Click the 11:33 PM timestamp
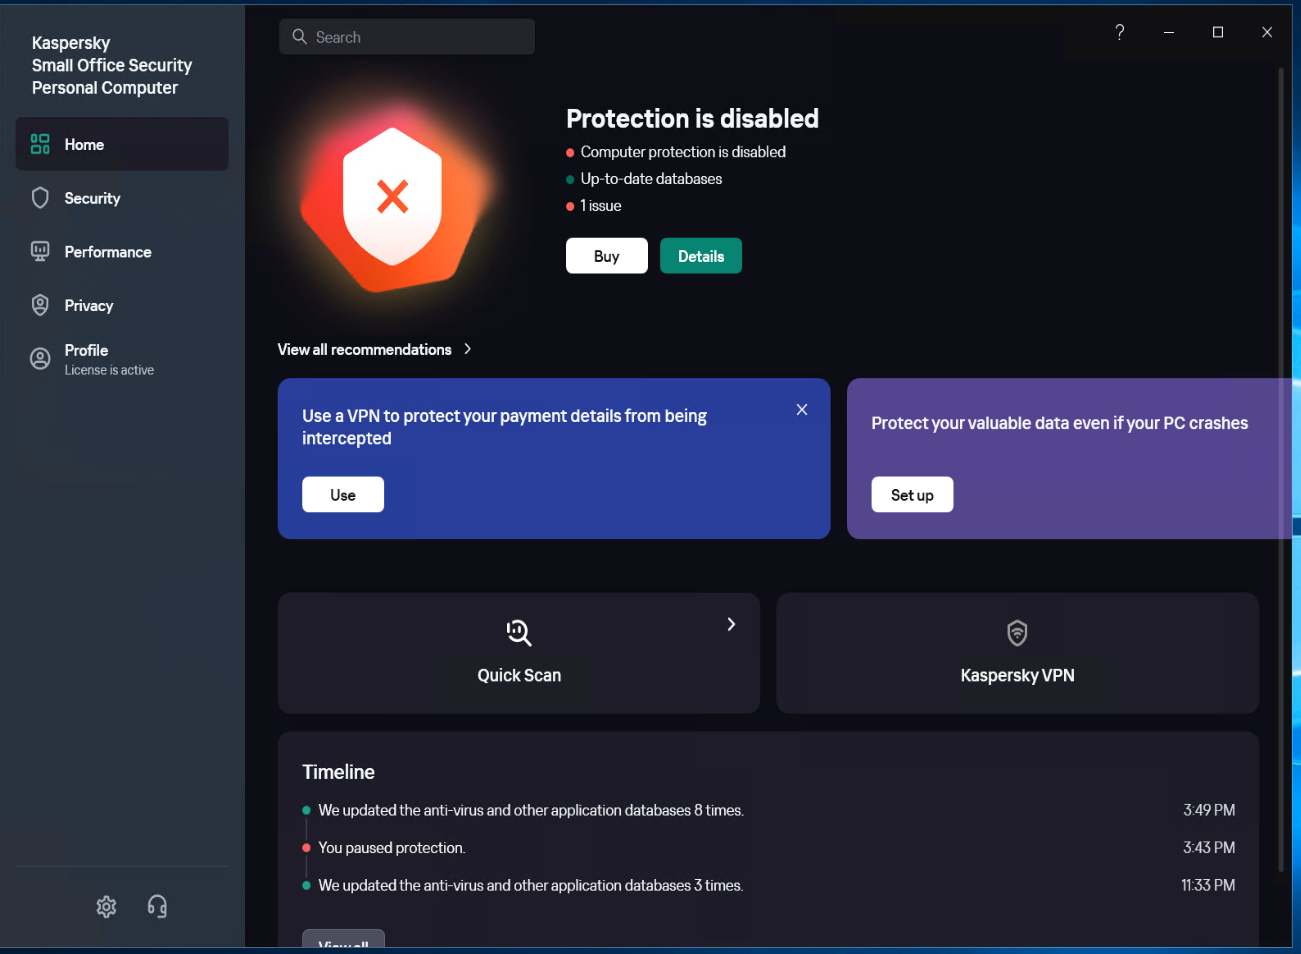 point(1208,885)
